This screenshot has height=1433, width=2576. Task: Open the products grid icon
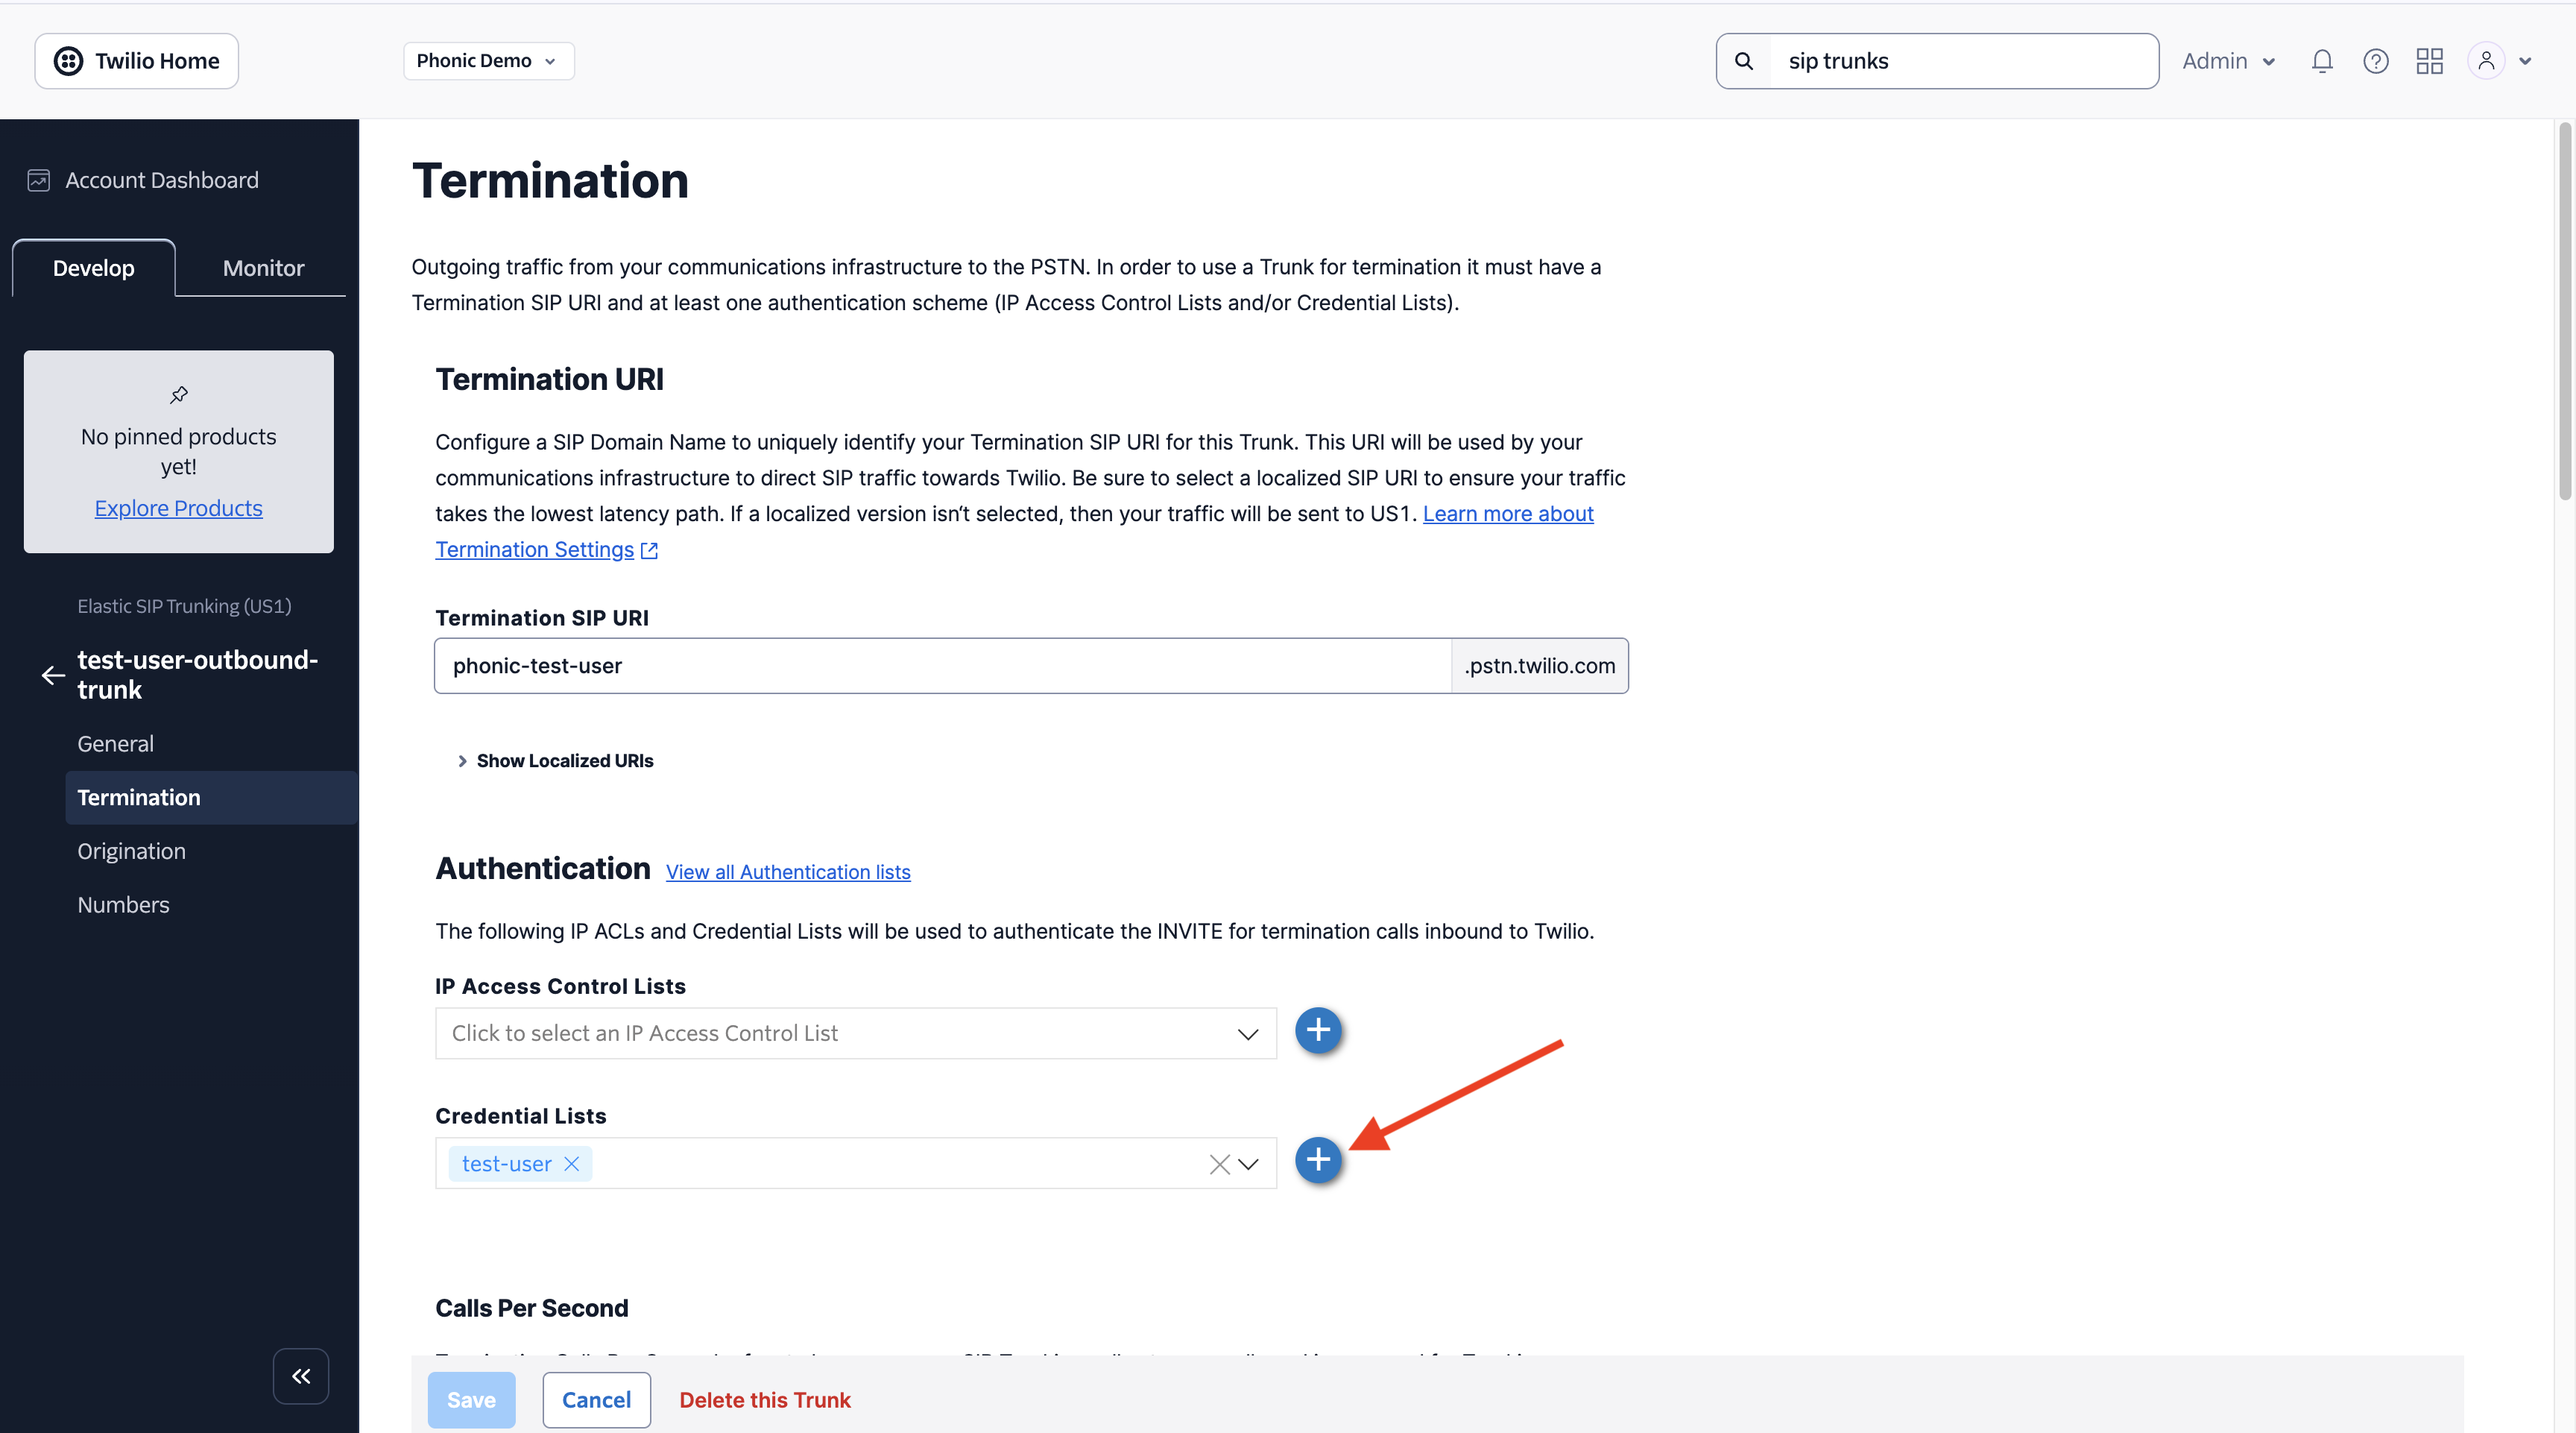coord(2429,61)
